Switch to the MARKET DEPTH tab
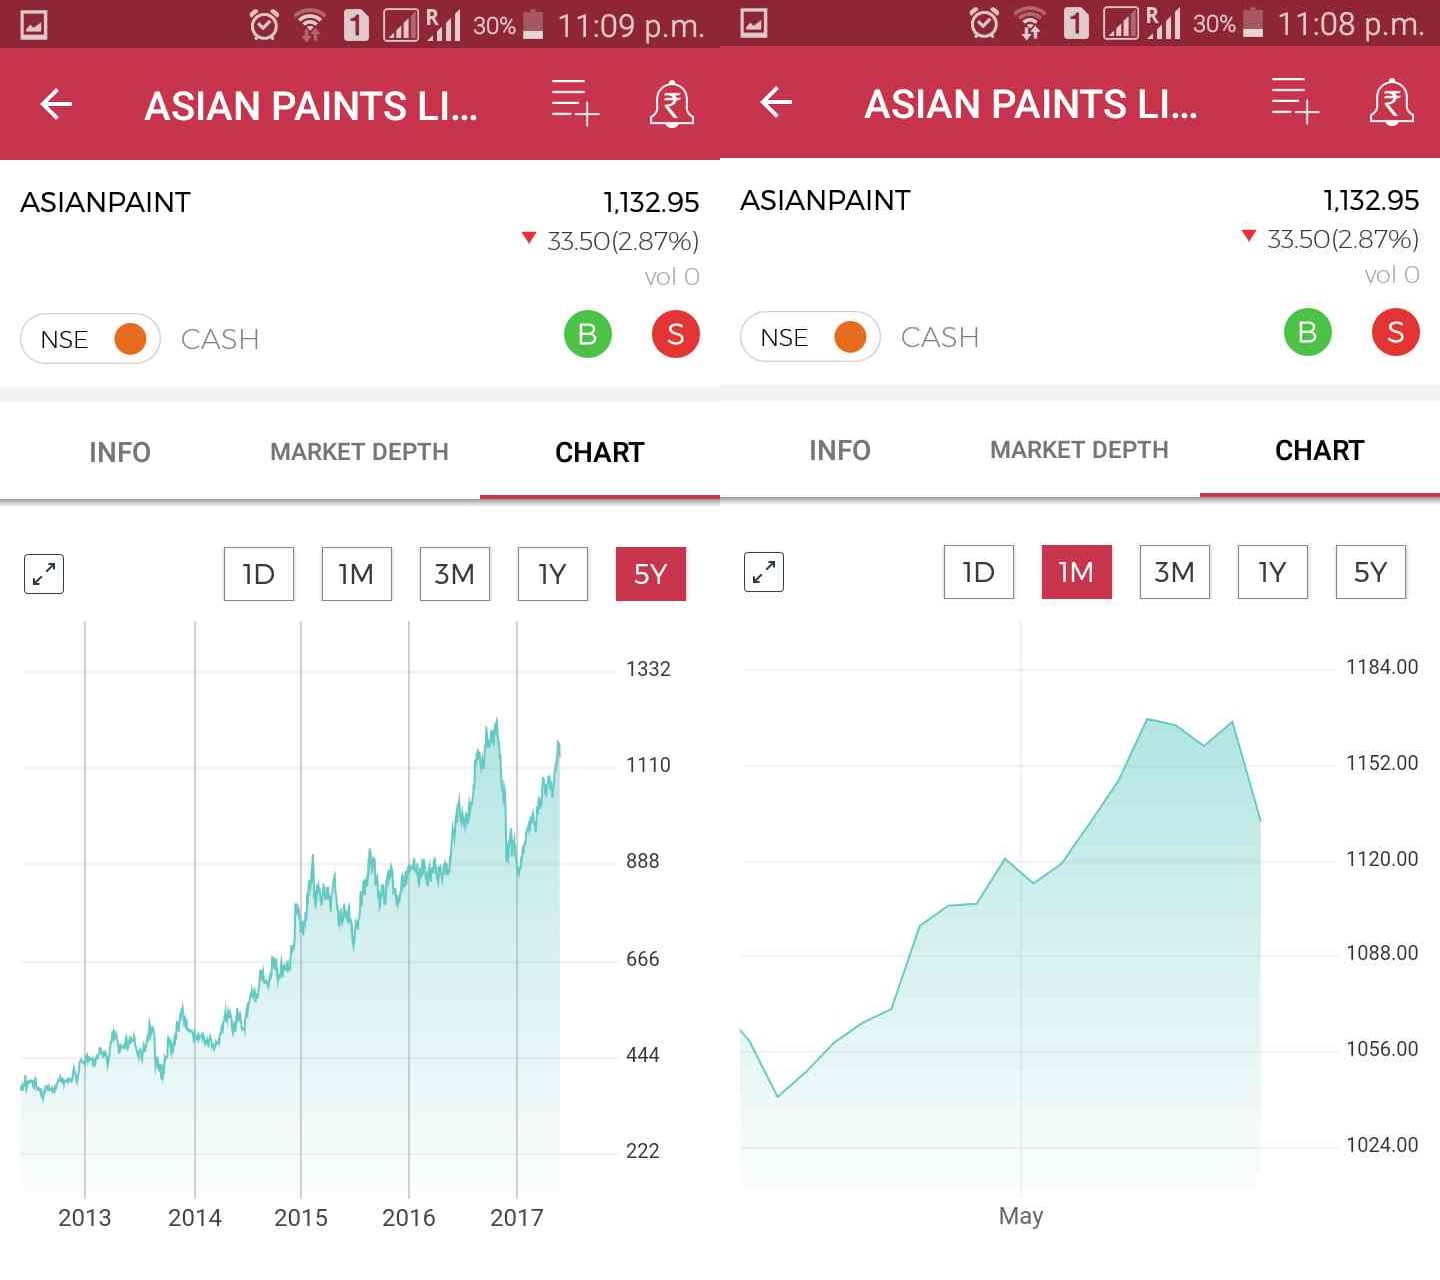Viewport: 1440px width, 1280px height. 358,452
